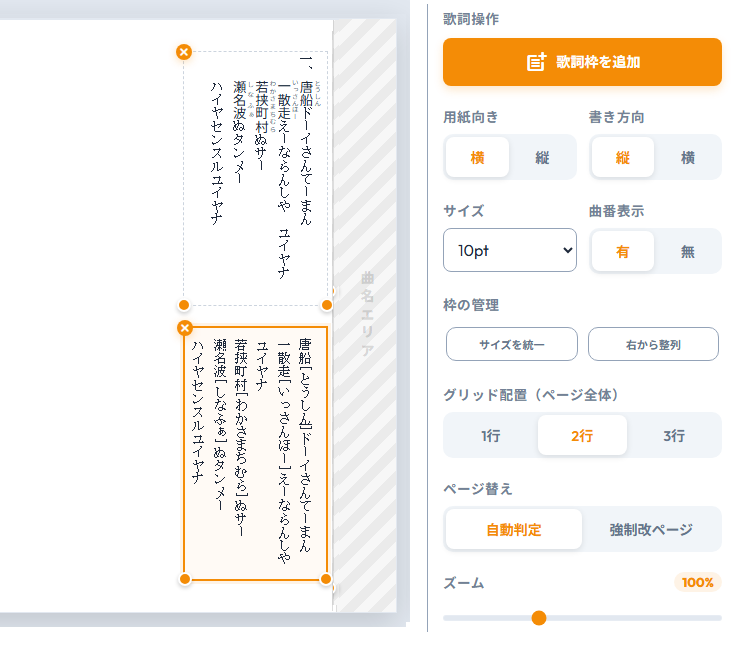
Task: Choose 2行 grid layout
Action: click(x=582, y=435)
